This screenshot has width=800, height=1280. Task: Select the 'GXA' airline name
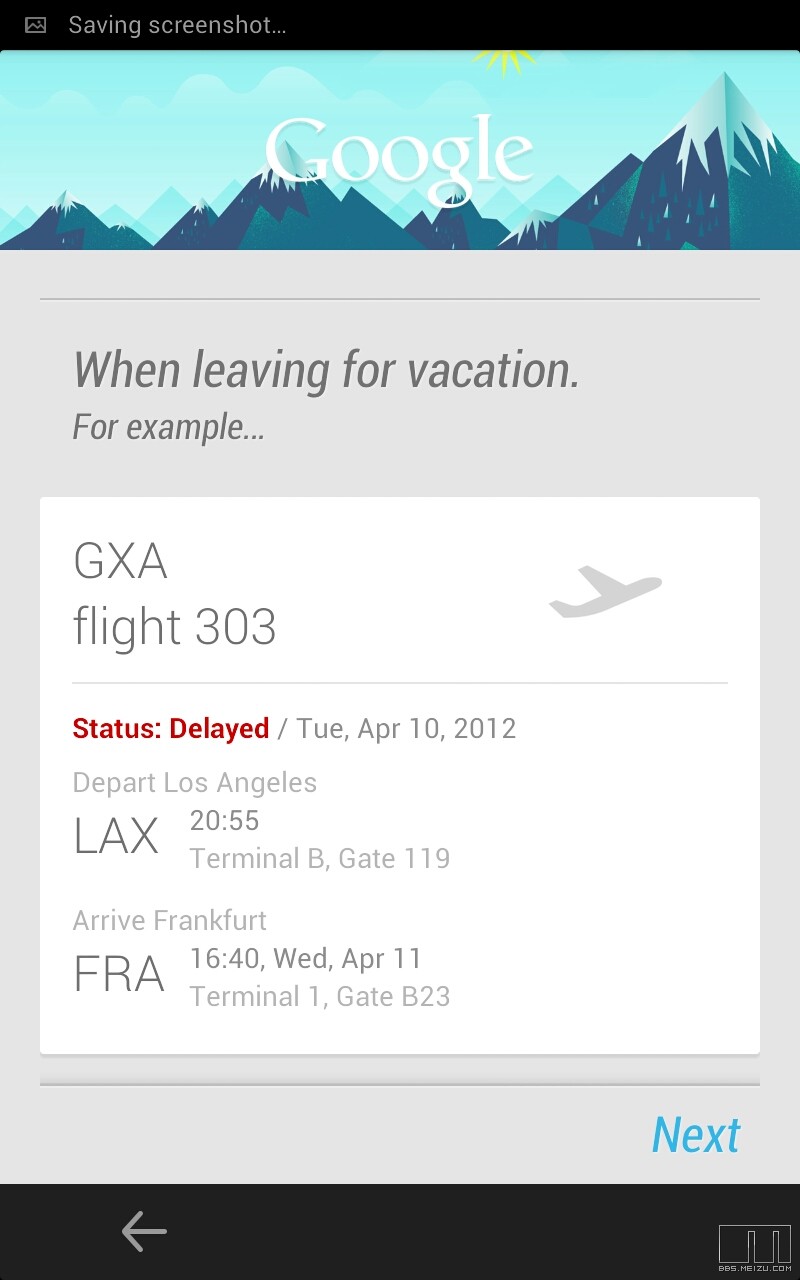click(x=120, y=562)
